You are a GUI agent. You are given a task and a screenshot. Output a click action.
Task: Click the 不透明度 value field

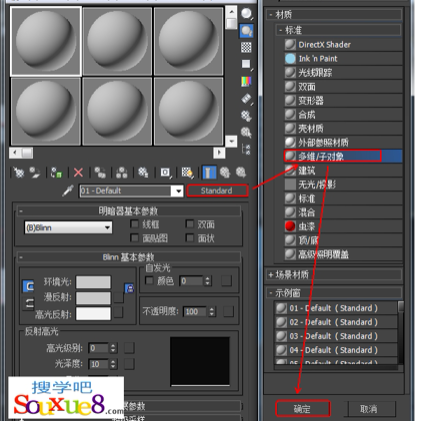click(x=196, y=312)
